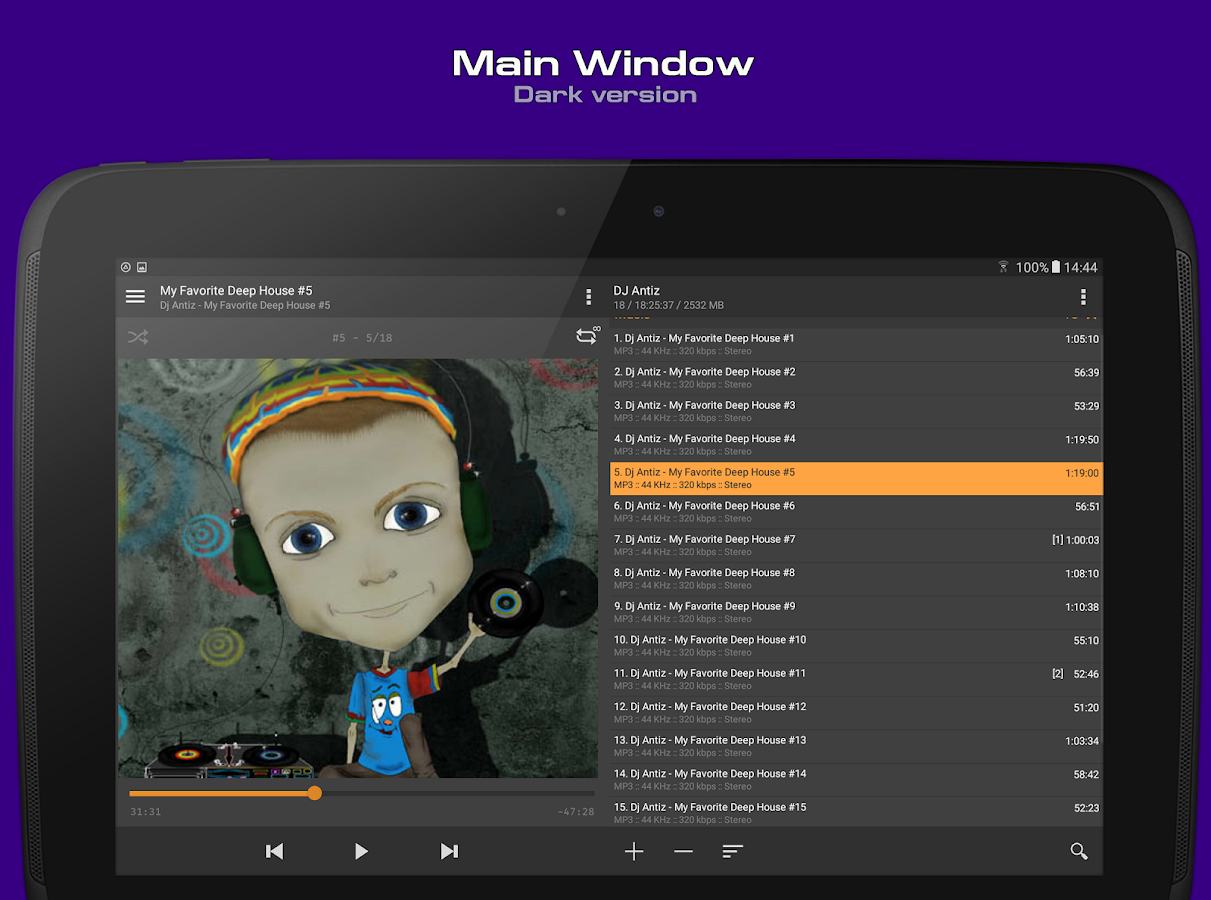Select track 6 My Favorite Deep House #6
Screen dimensions: 1211x900
pos(856,512)
